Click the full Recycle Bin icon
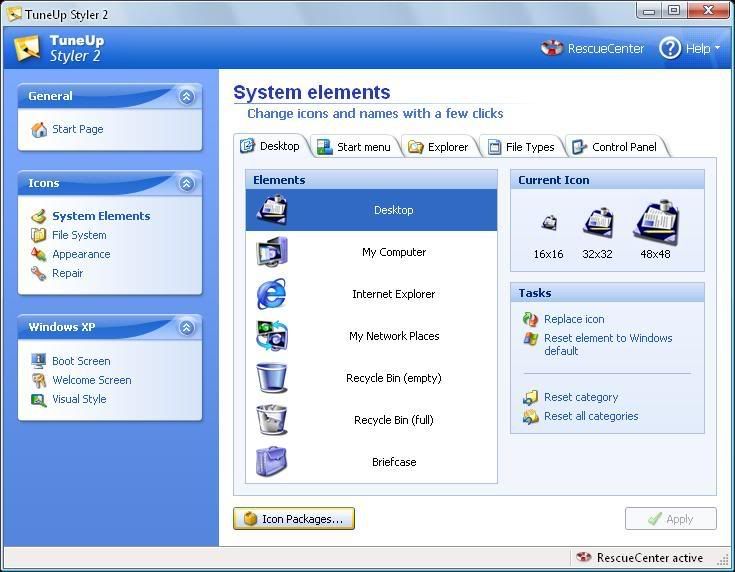The image size is (735, 572). pos(271,420)
